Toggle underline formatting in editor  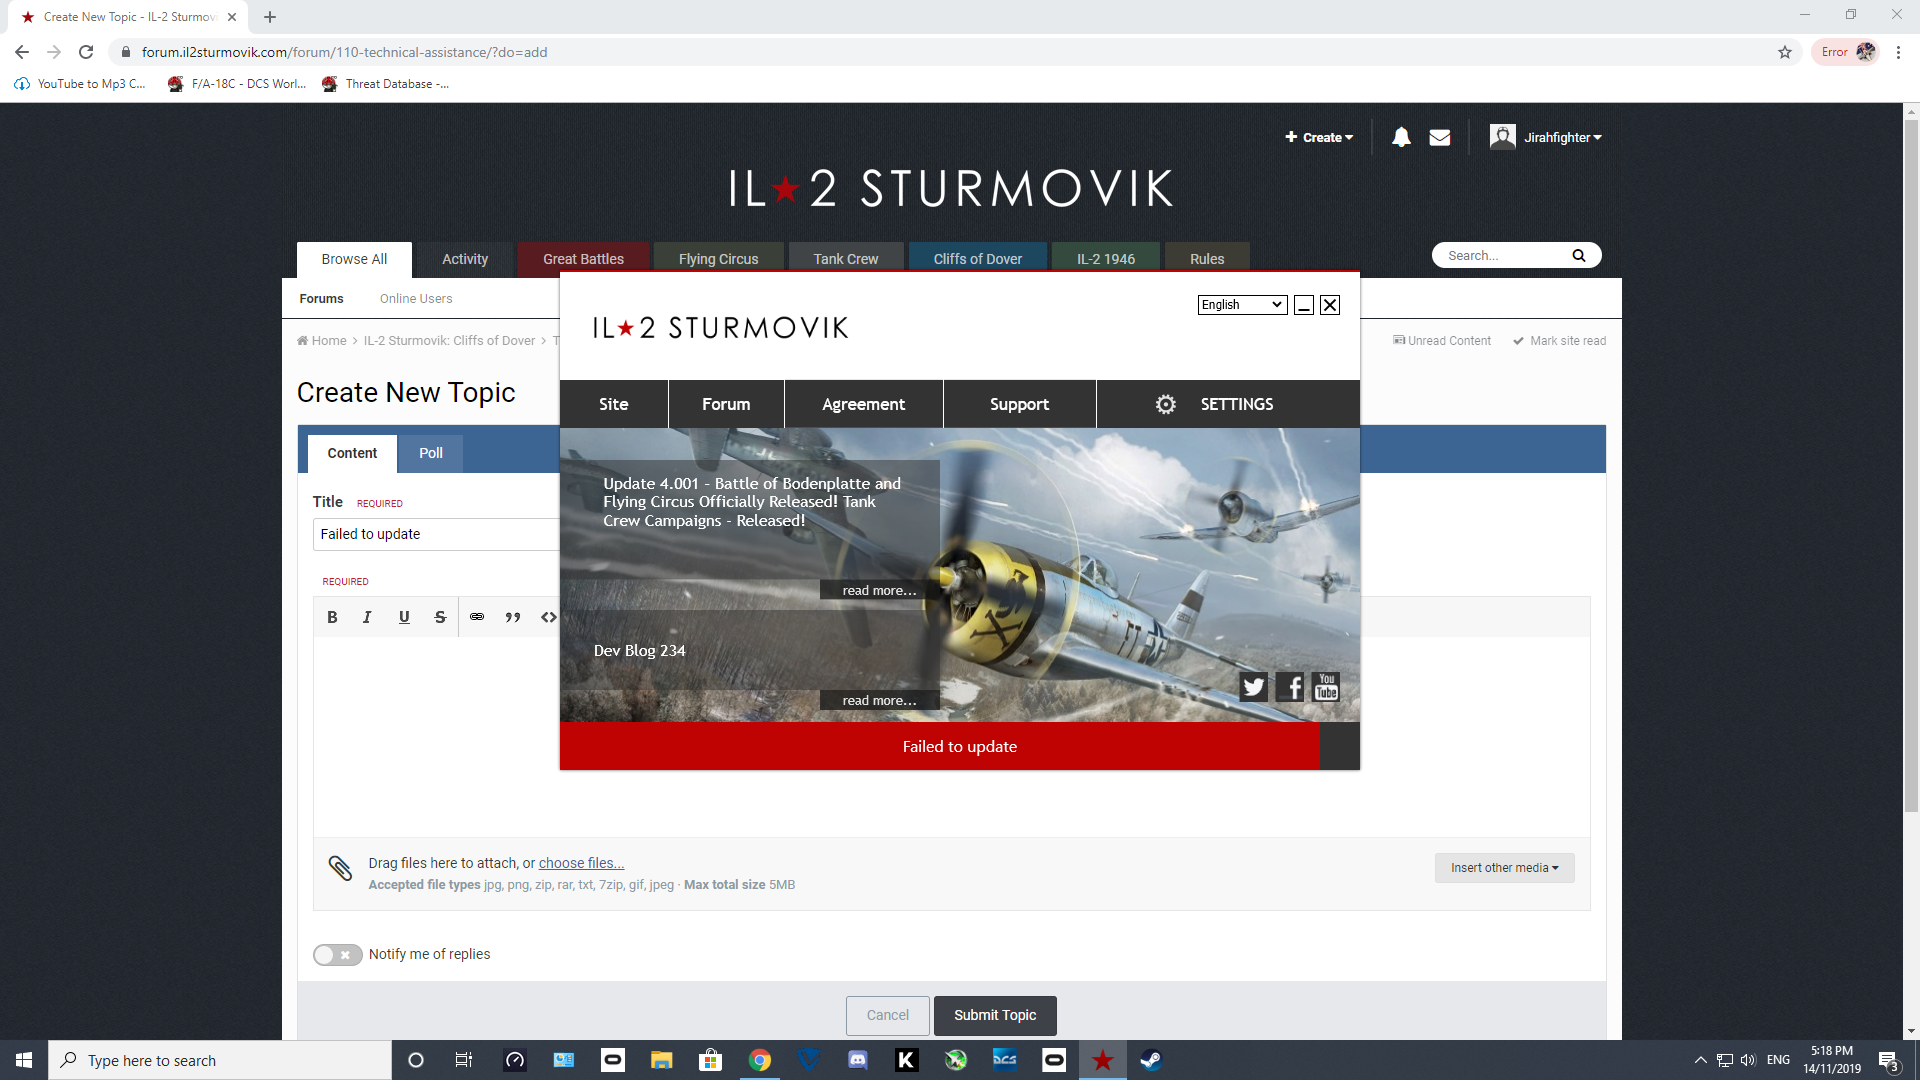404,617
